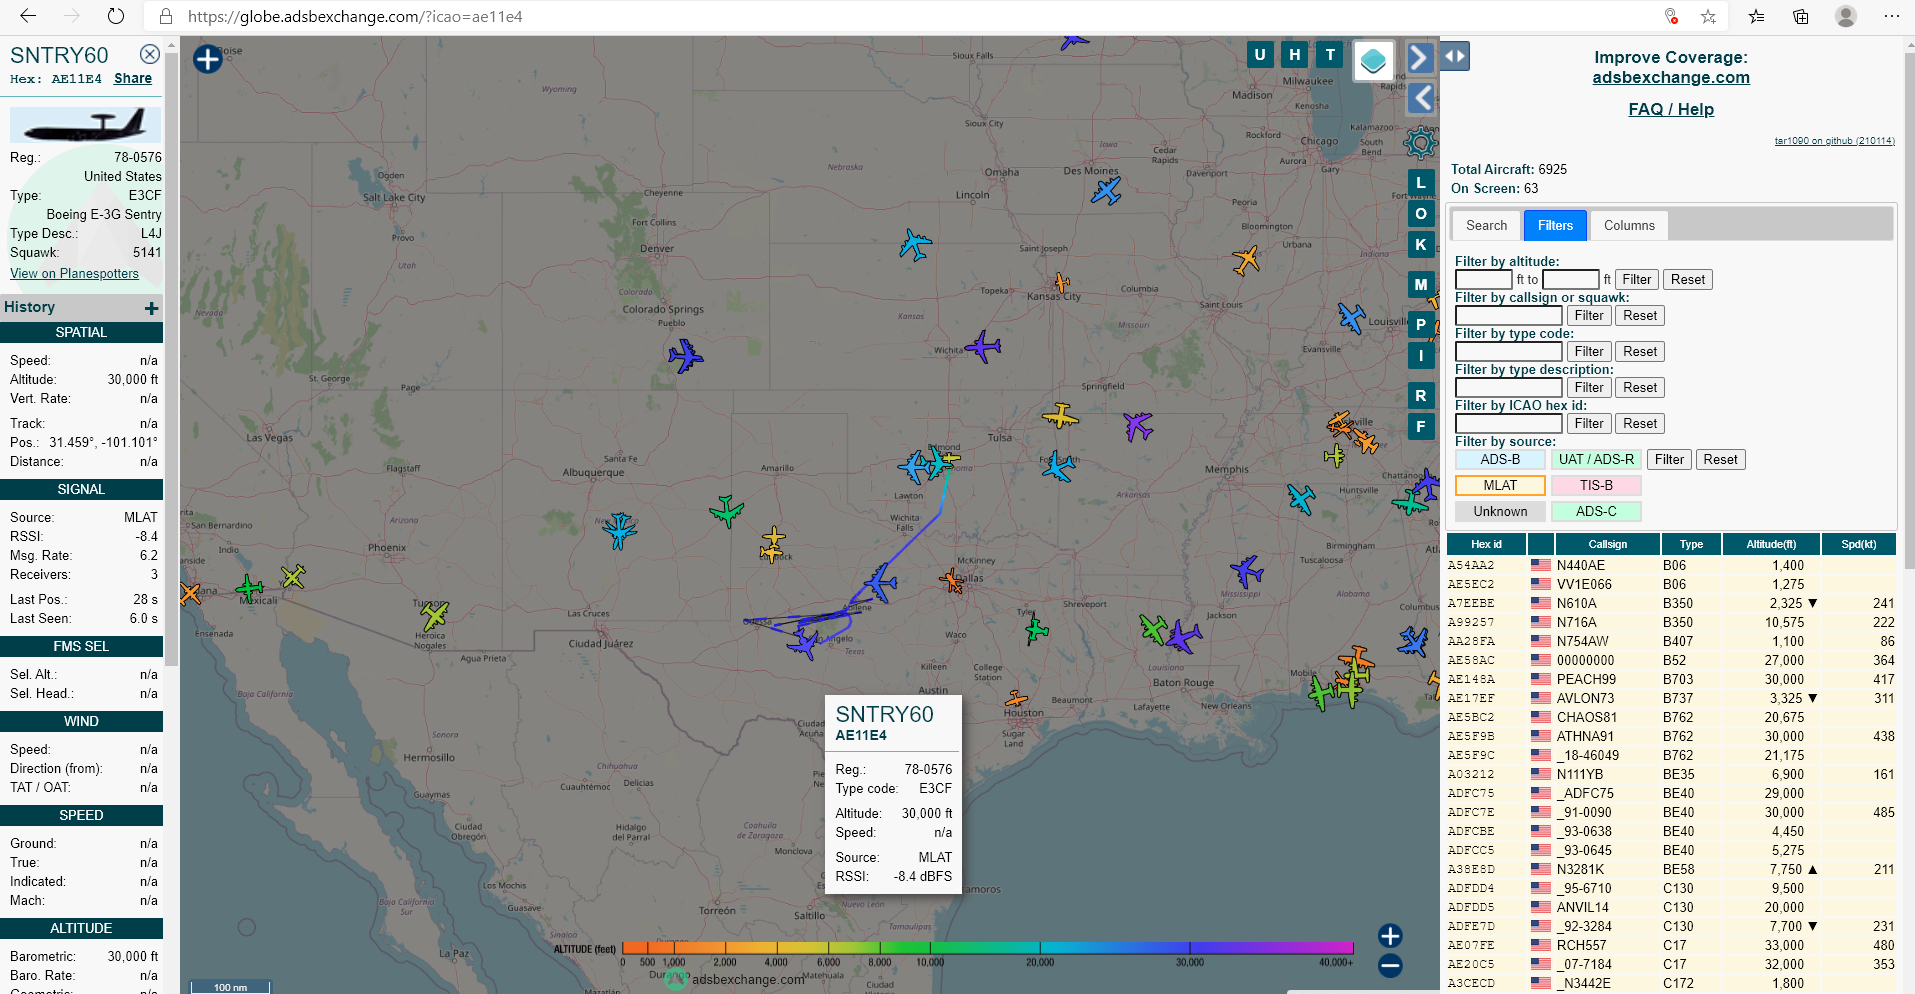Select the ADS-C source filter

coord(1596,512)
